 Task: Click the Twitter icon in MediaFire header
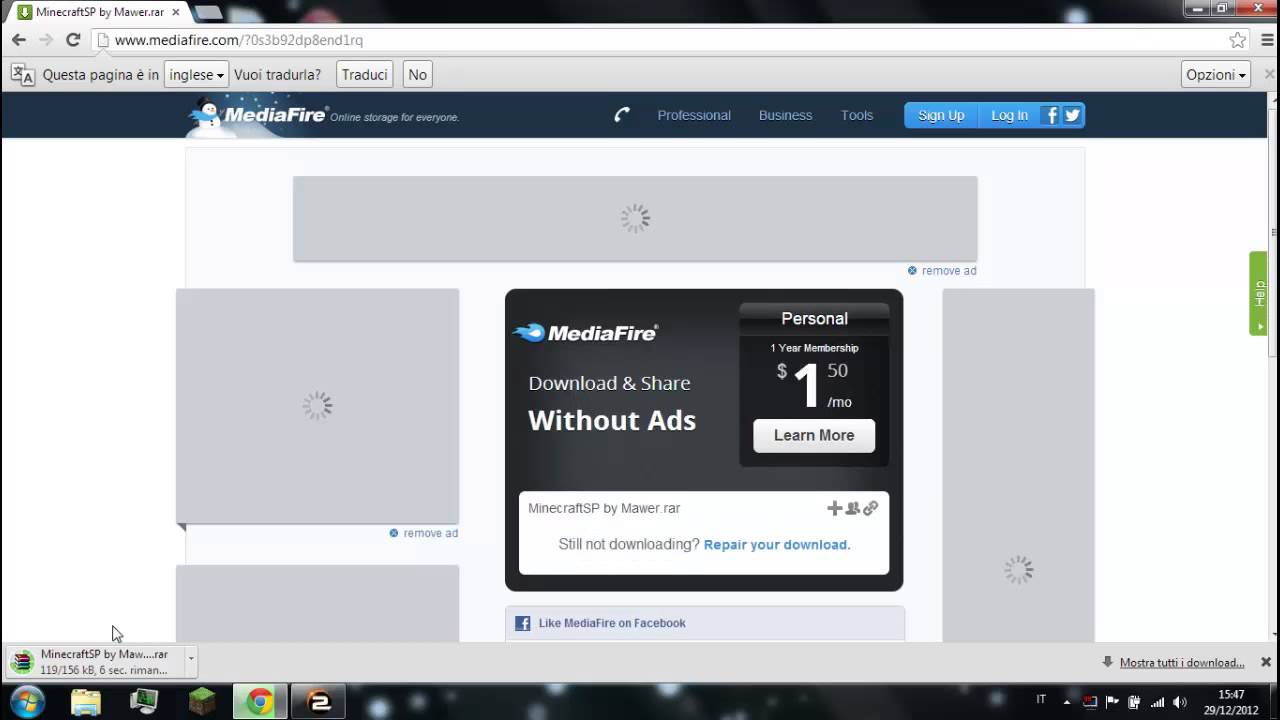coord(1072,115)
